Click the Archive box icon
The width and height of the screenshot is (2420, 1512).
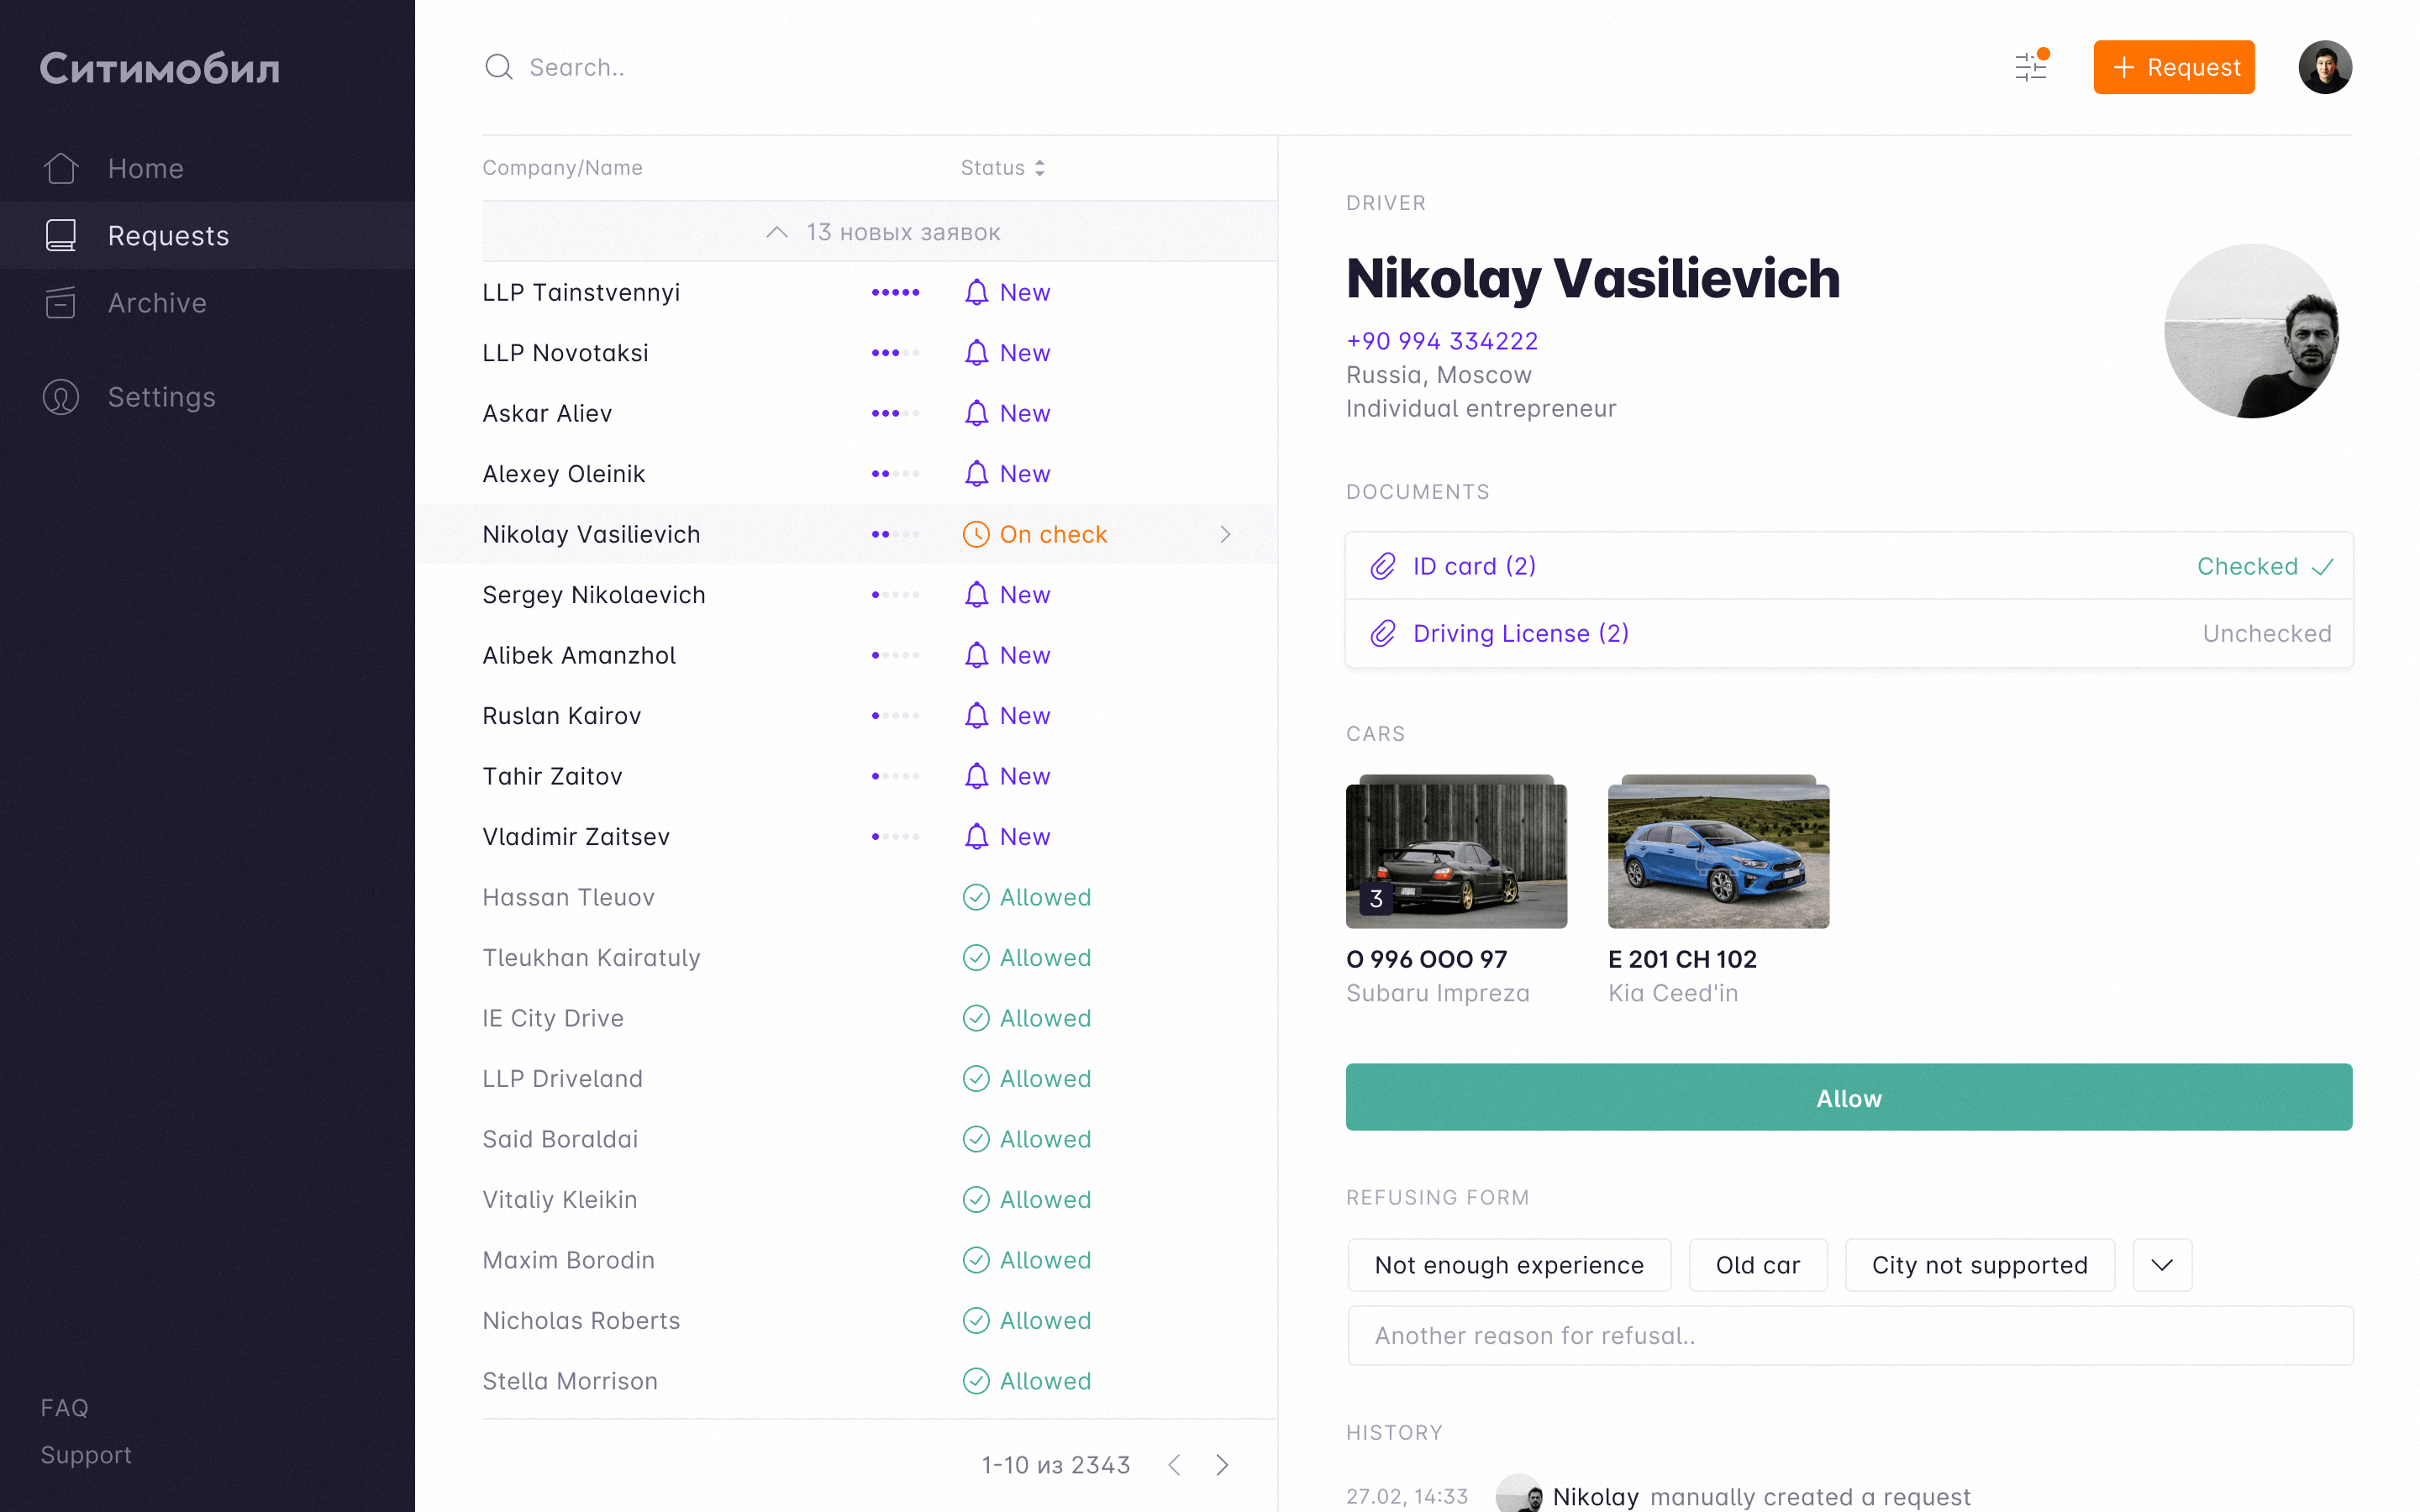click(61, 303)
